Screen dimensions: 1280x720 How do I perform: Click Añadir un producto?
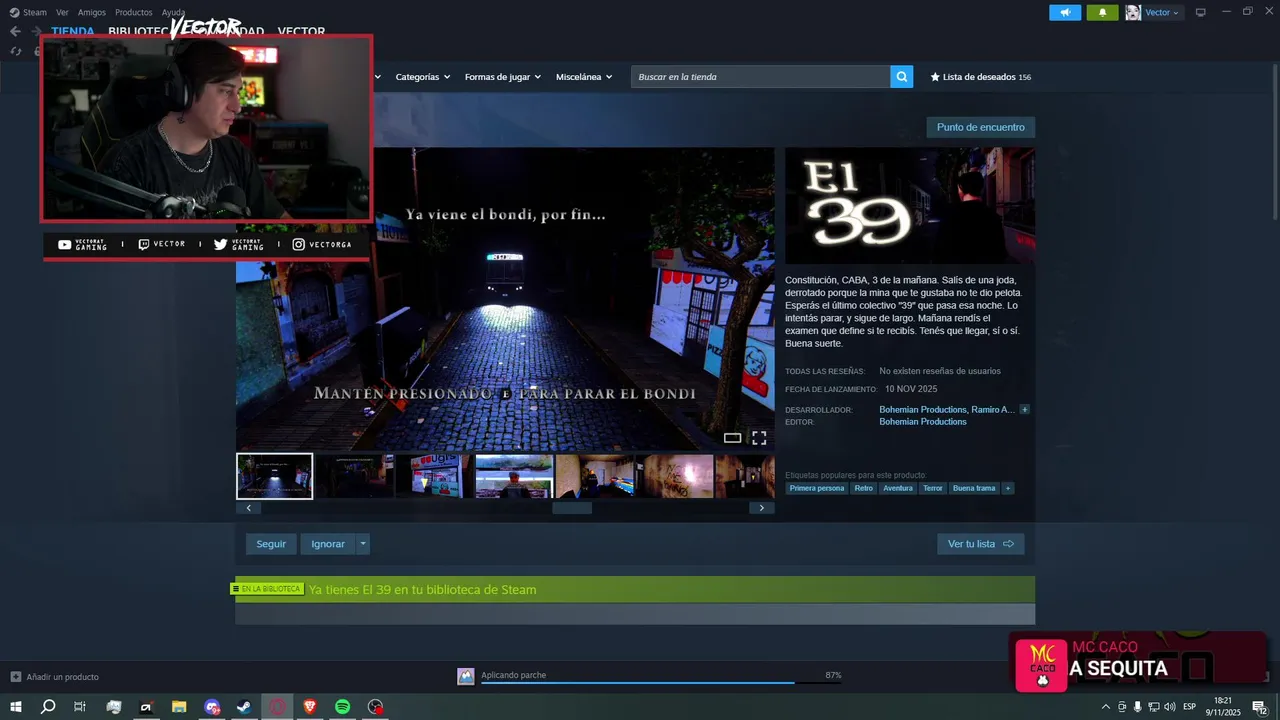55,677
